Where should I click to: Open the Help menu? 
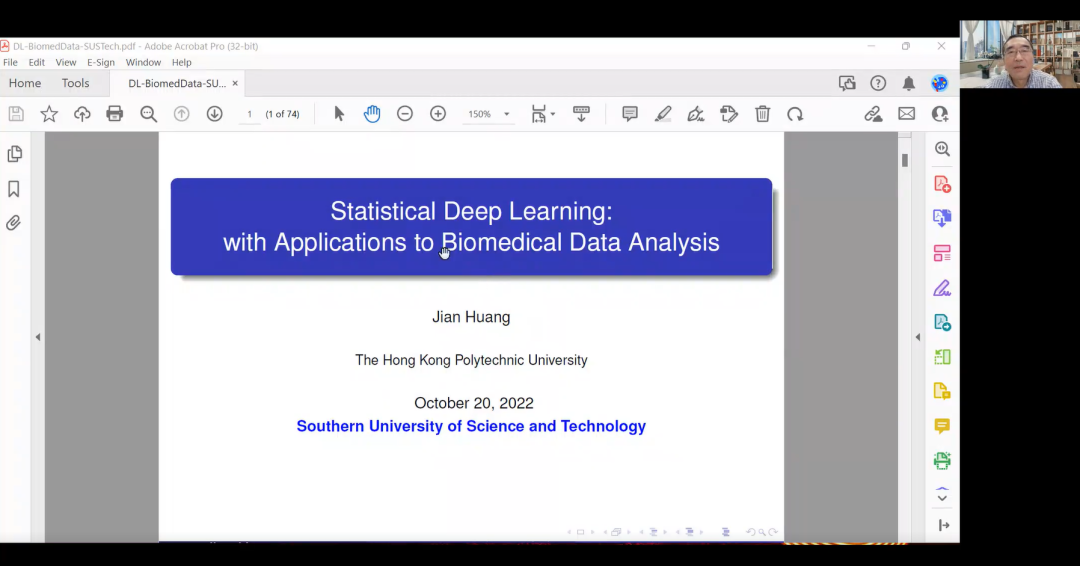(182, 62)
